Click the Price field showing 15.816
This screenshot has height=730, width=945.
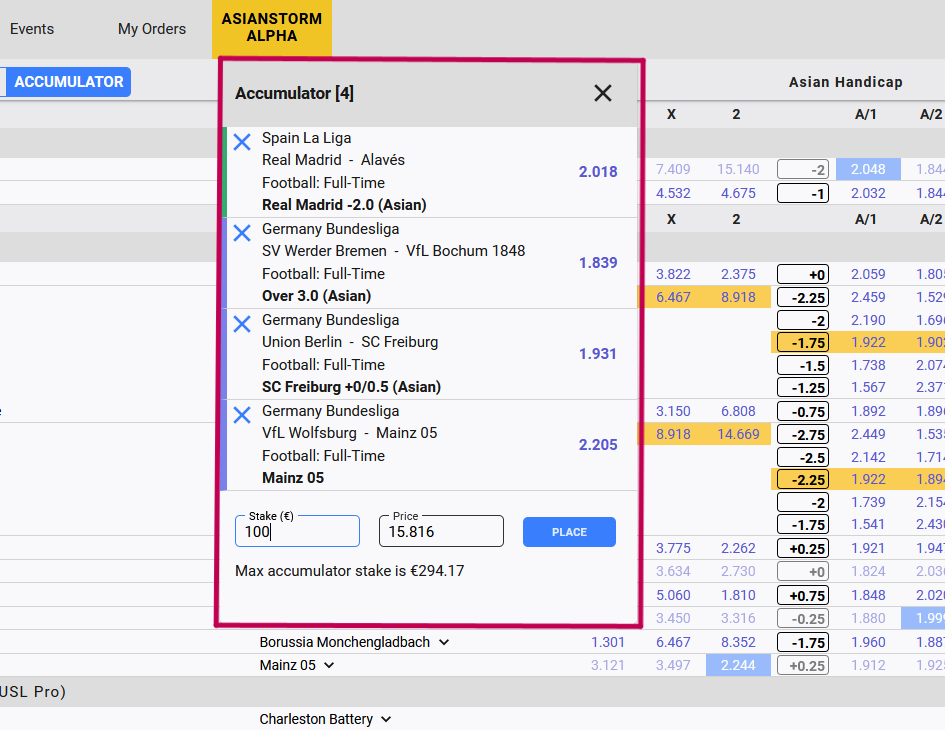(x=441, y=531)
